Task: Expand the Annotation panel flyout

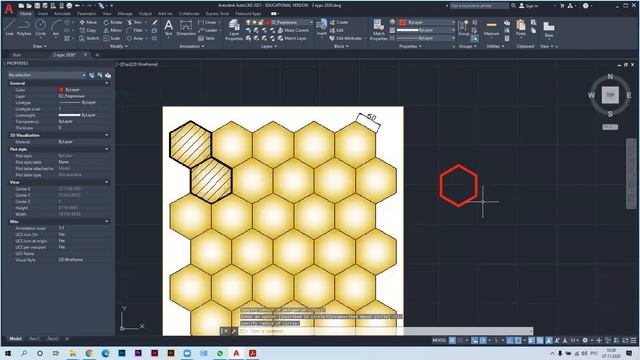Action: [x=192, y=47]
